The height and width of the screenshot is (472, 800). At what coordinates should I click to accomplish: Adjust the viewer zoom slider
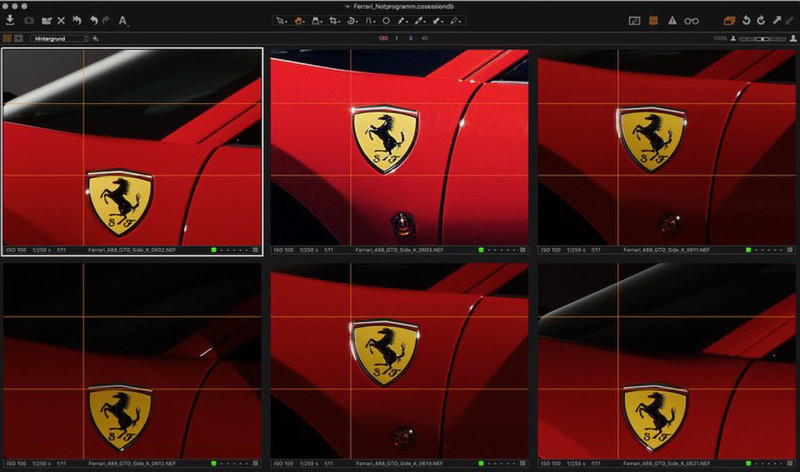tap(762, 39)
